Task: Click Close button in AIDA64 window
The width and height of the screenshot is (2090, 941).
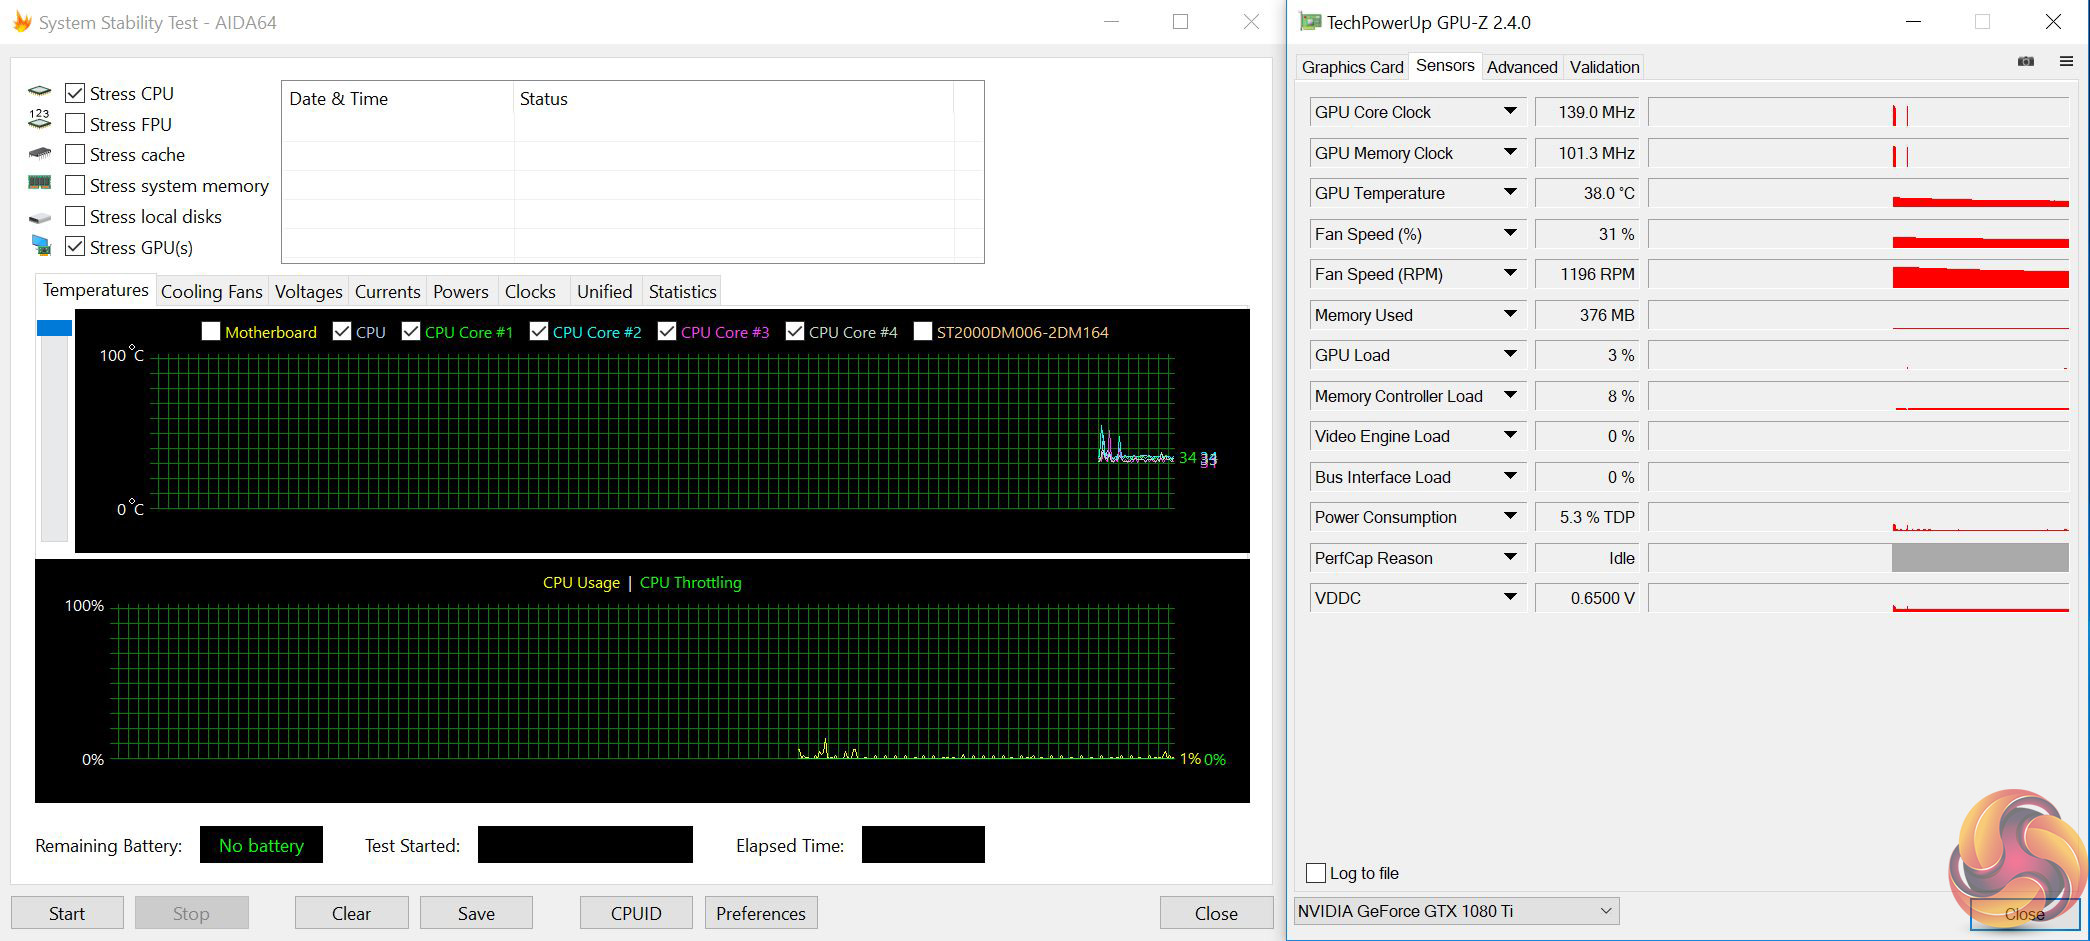Action: 1216,913
